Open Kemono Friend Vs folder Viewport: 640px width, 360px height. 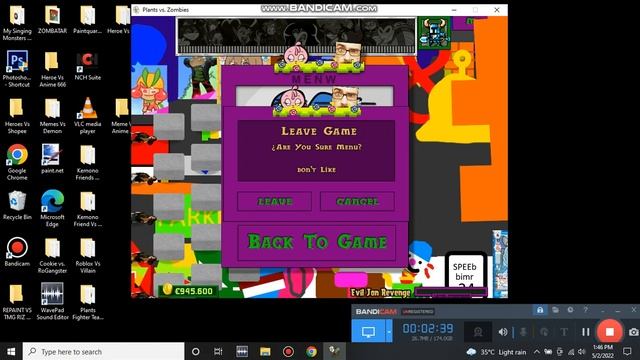point(87,209)
